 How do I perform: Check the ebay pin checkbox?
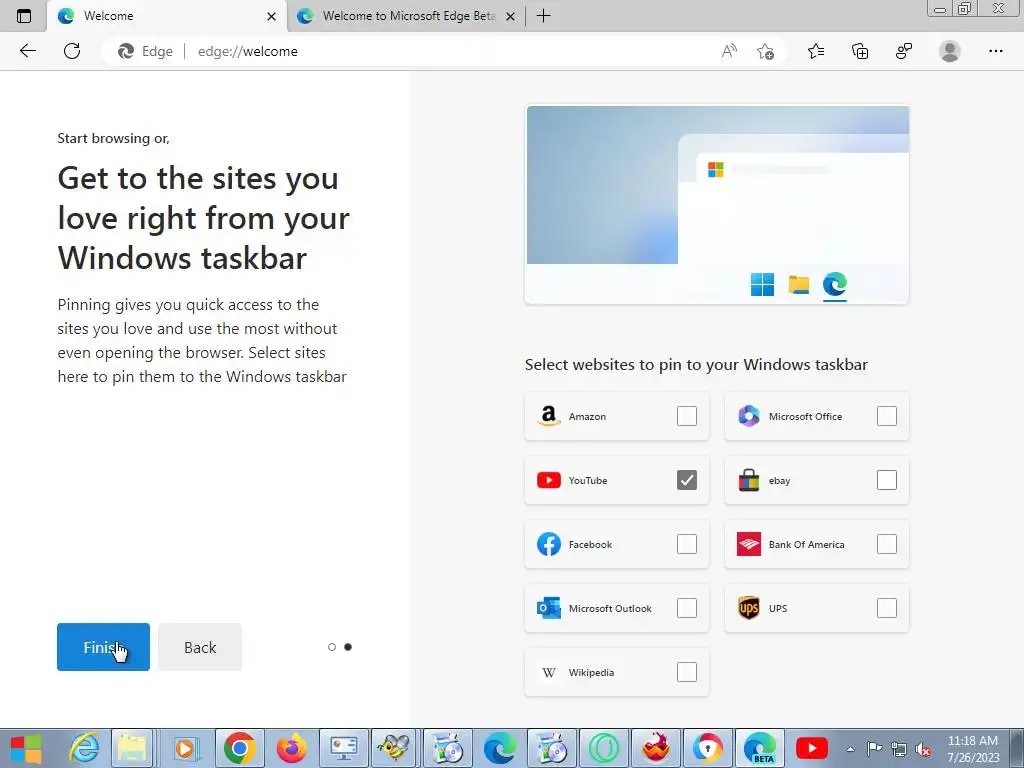click(x=886, y=480)
